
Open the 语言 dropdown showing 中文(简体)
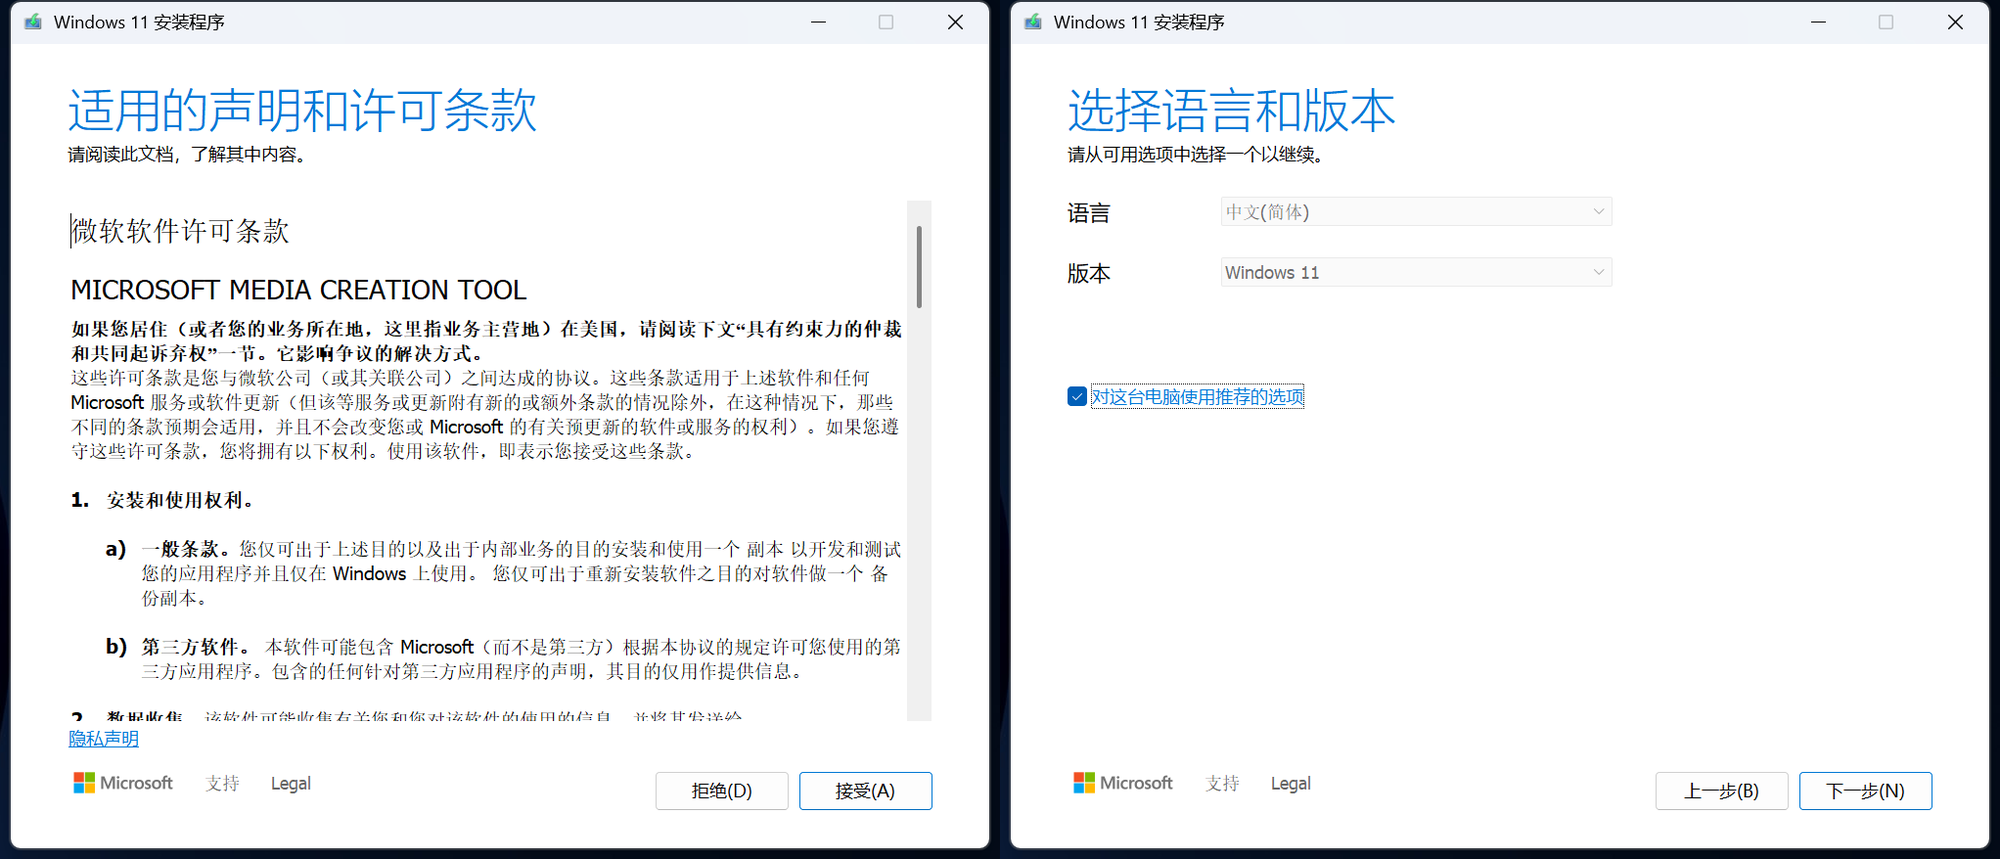click(x=1415, y=212)
